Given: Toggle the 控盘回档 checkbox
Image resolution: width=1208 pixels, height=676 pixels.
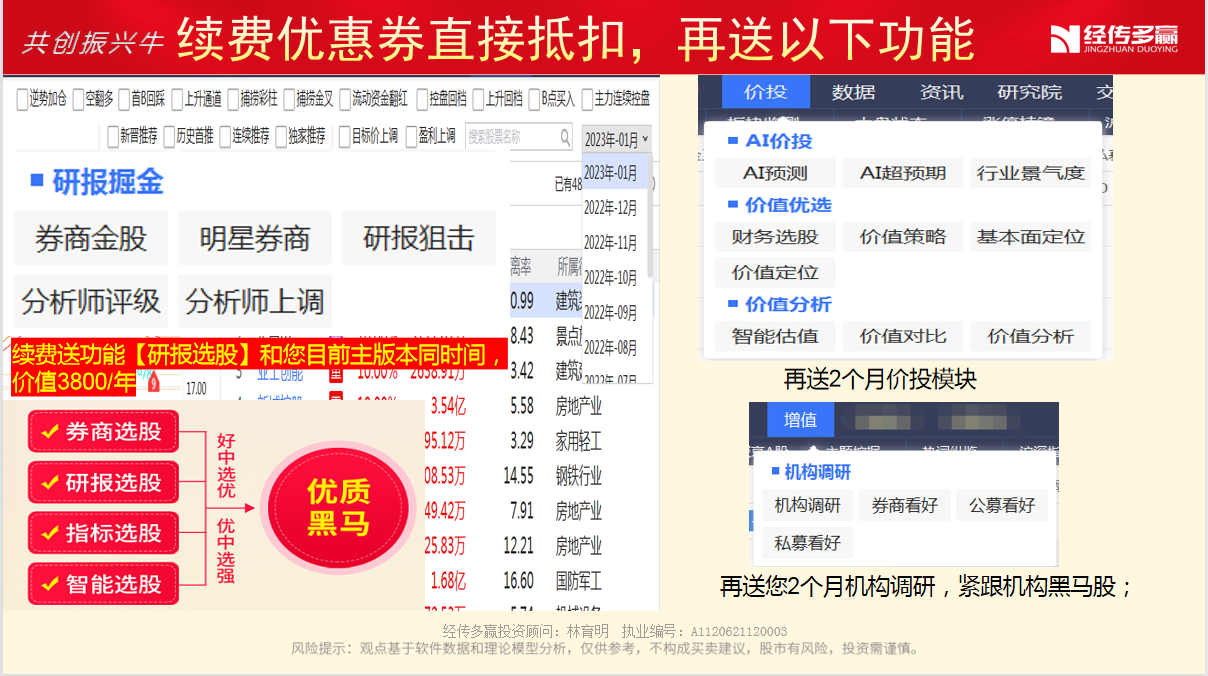Looking at the screenshot, I should click(422, 99).
